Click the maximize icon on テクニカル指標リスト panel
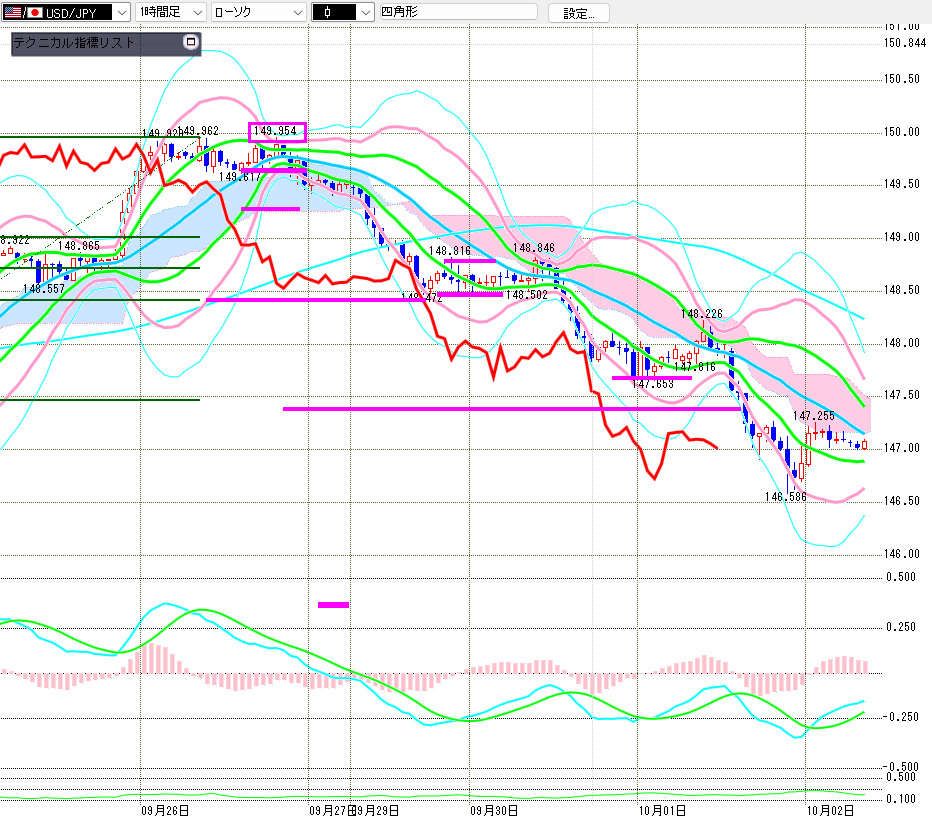932x821 pixels. point(191,43)
